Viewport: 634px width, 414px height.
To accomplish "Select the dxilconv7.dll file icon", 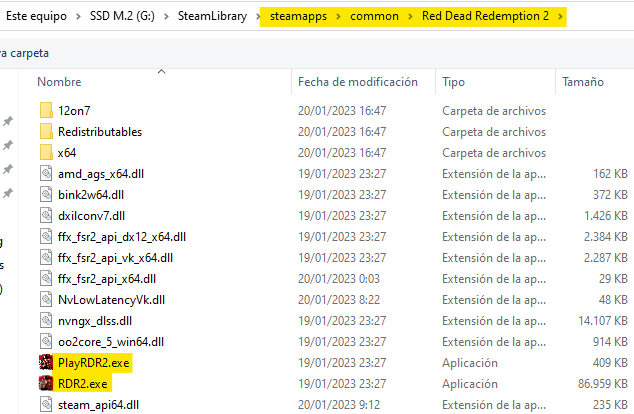I will coord(46,215).
